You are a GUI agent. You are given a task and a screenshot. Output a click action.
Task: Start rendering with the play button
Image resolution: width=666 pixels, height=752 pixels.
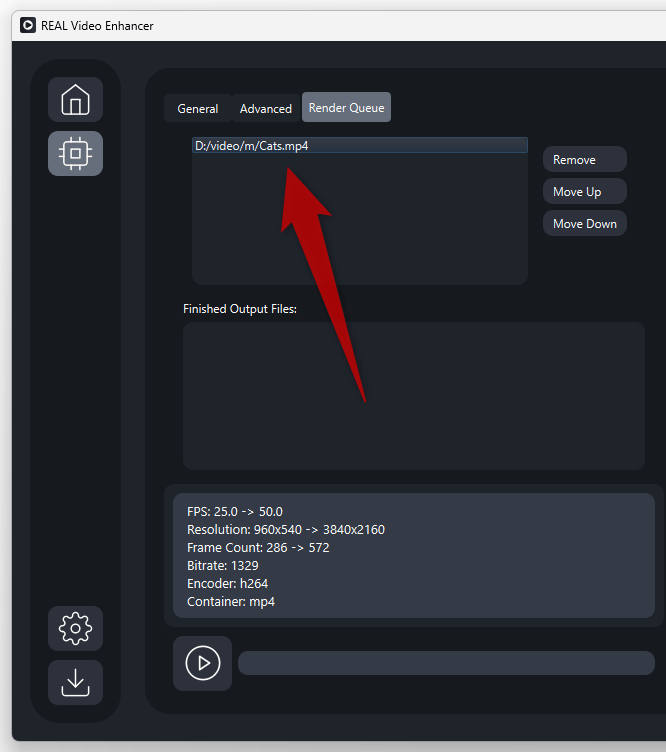pyautogui.click(x=202, y=663)
